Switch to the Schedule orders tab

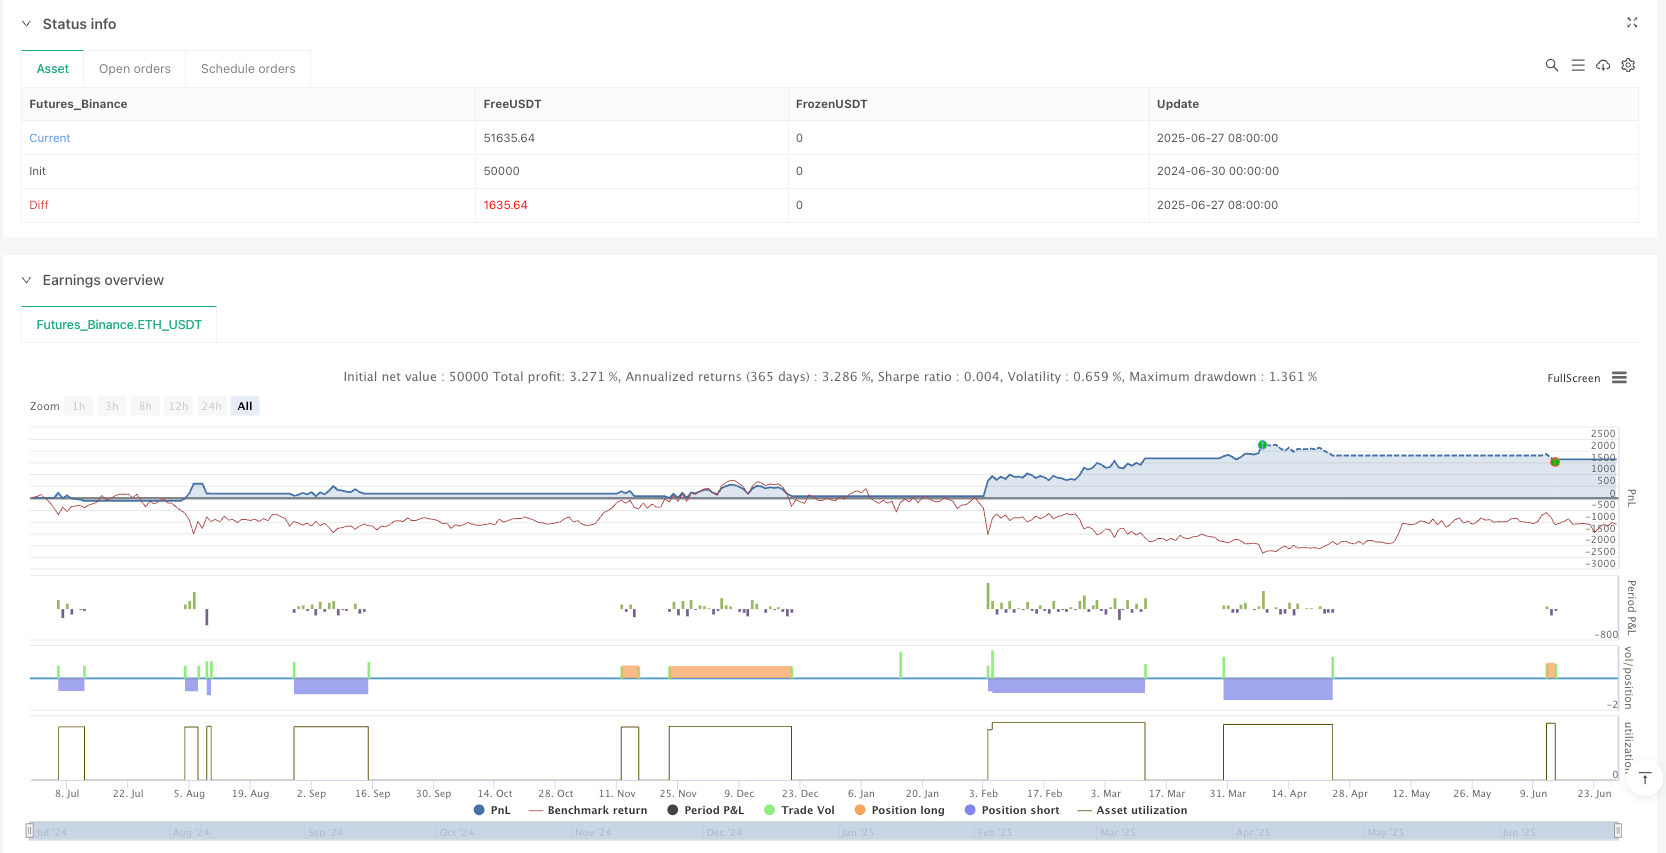[x=248, y=69]
